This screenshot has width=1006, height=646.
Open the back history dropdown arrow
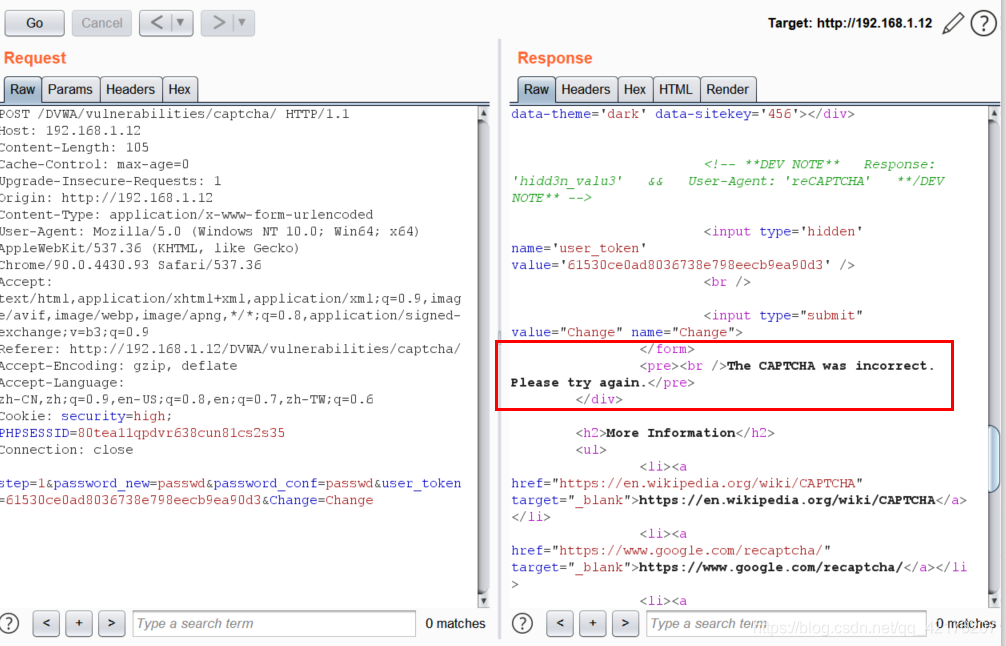[x=182, y=23]
